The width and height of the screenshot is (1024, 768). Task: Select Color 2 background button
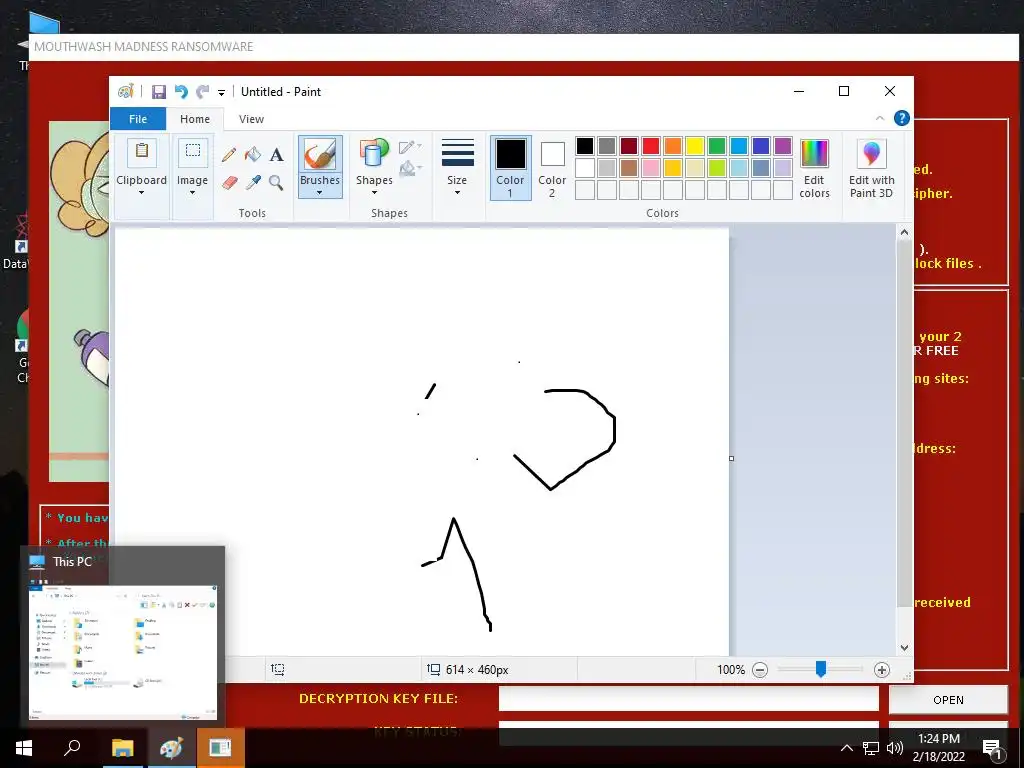pyautogui.click(x=552, y=168)
